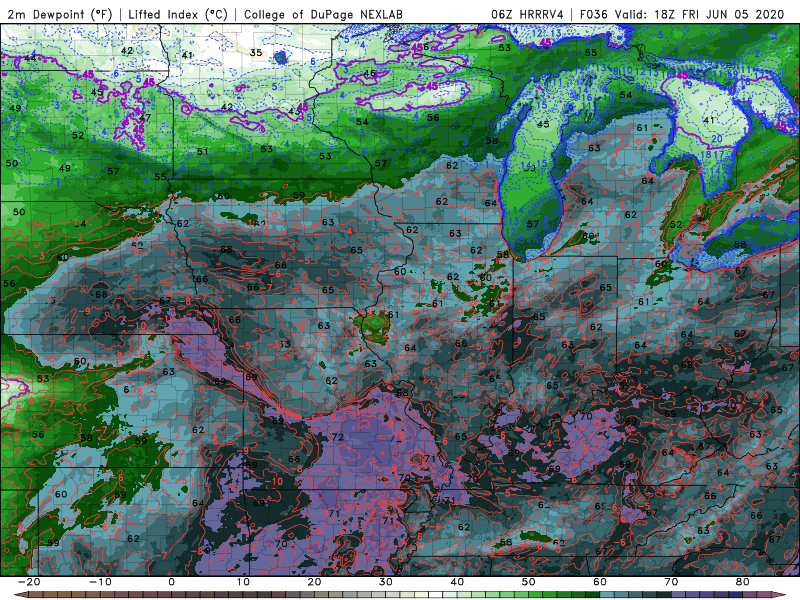Pick the purple segment on the color bar above 70
This screenshot has height=600, width=800.
click(679, 595)
